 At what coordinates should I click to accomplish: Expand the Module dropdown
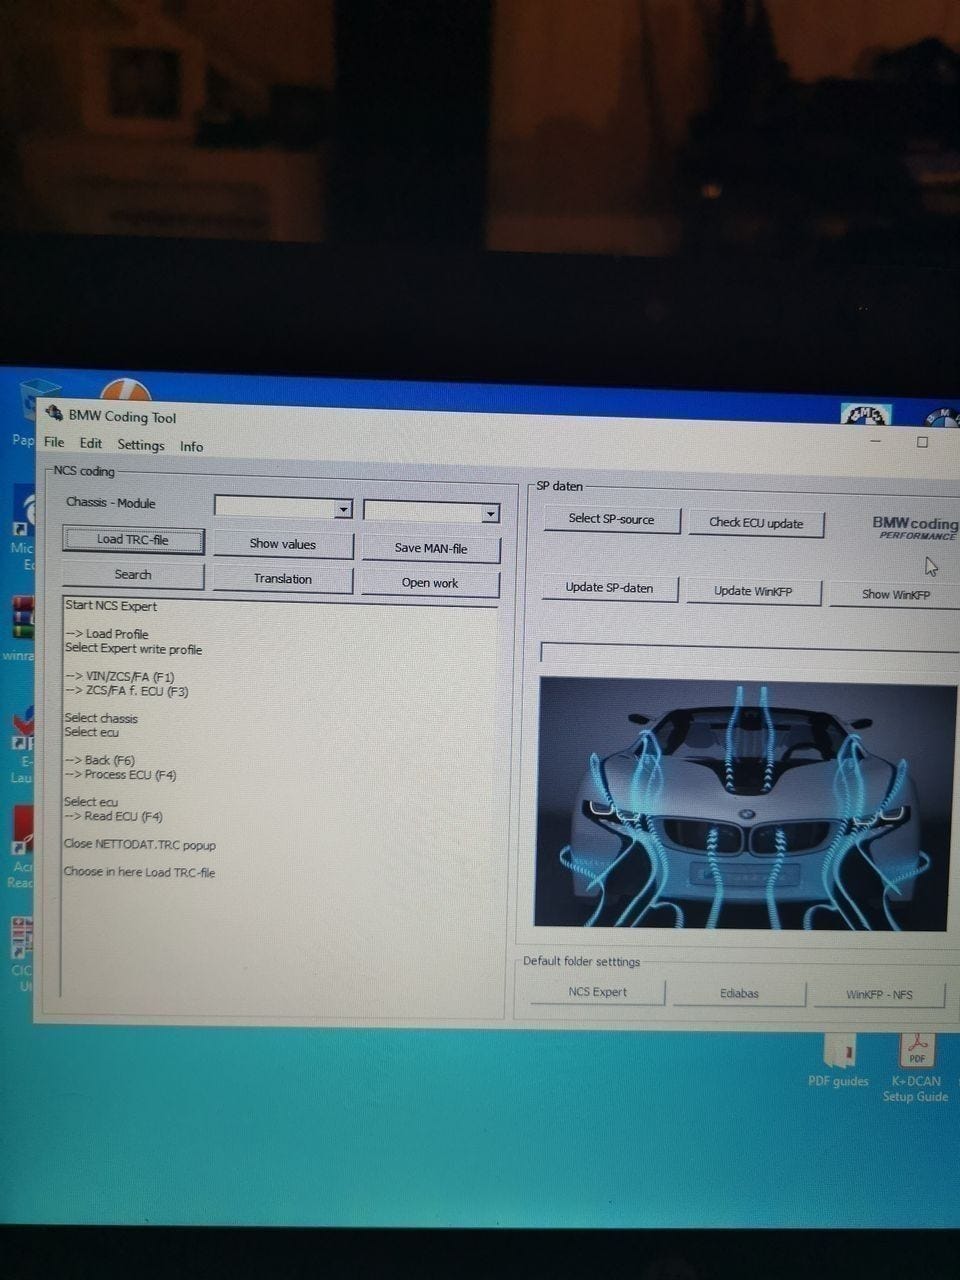(x=490, y=514)
